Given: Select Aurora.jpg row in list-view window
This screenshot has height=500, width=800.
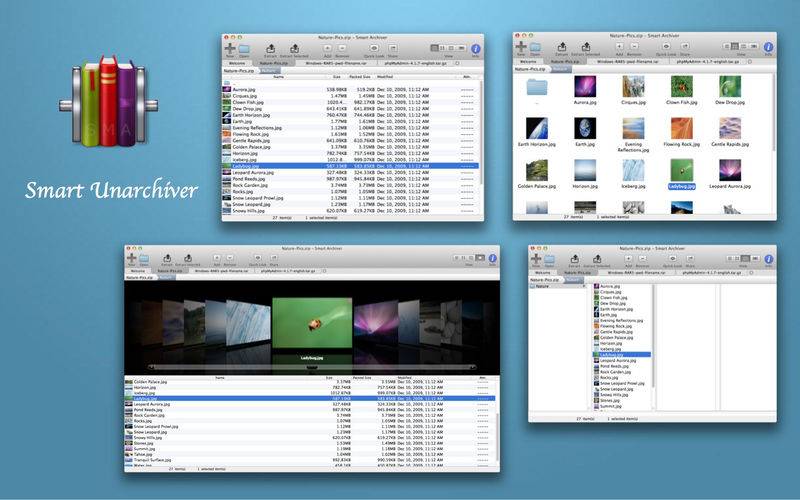Looking at the screenshot, I should [350, 89].
